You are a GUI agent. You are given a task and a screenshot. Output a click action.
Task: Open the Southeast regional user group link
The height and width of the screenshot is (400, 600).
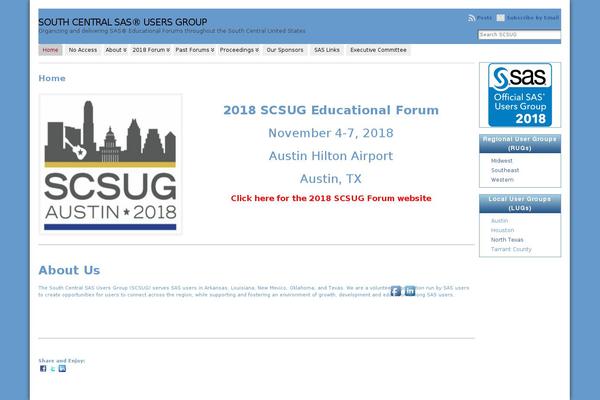pos(505,170)
